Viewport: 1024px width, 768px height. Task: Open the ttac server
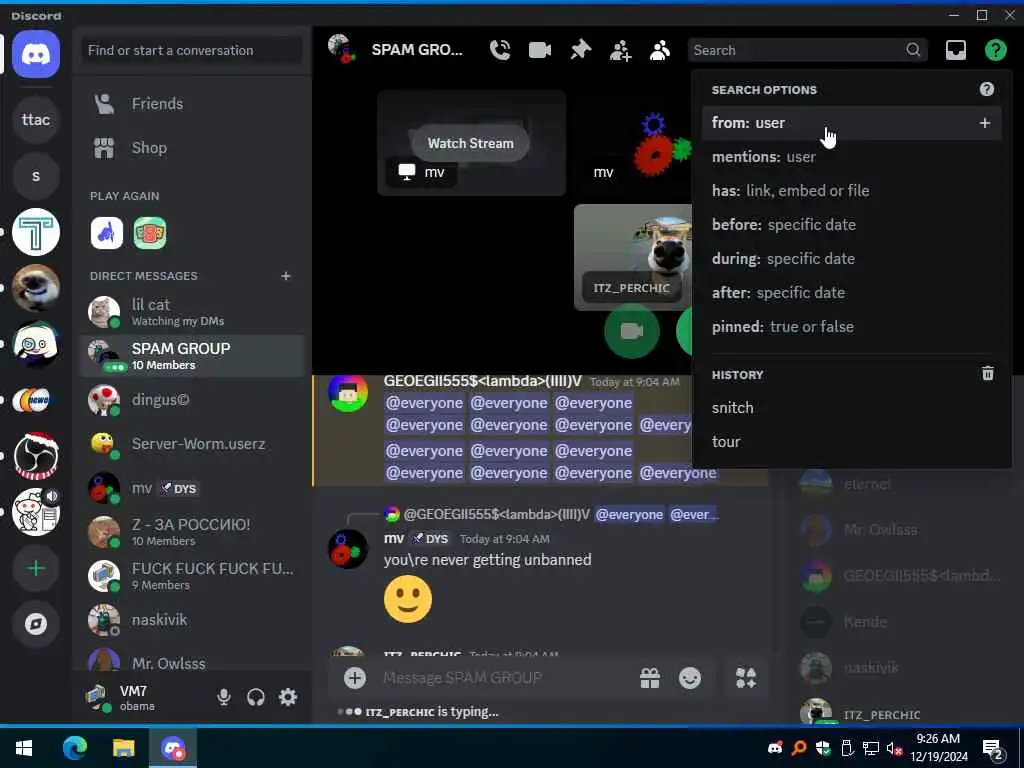click(36, 120)
